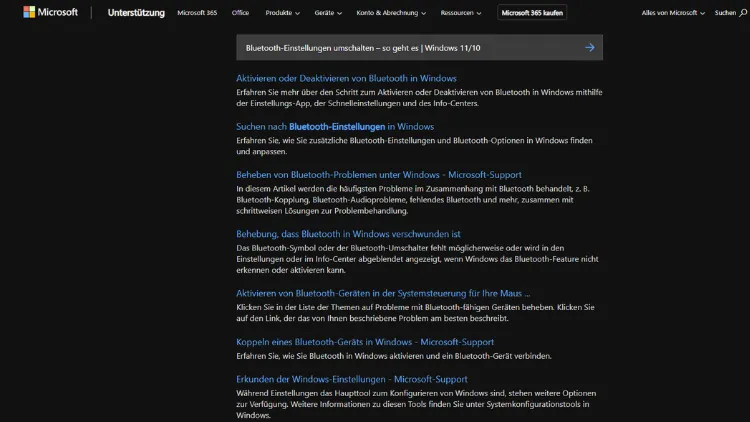Open Erkunden der Windows-Einstellungen link
The image size is (750, 422).
[x=352, y=379]
